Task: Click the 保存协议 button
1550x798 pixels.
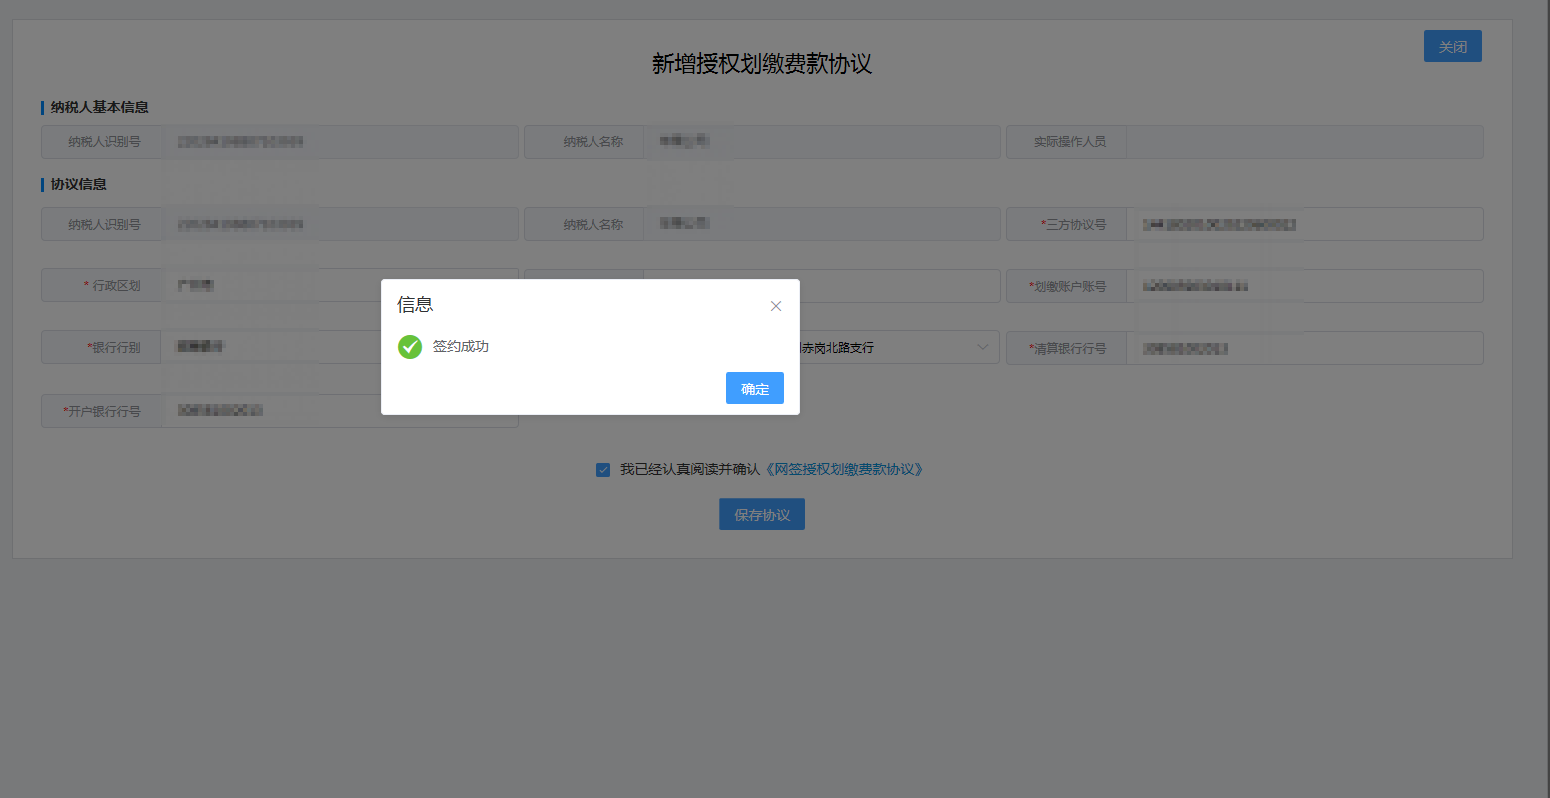Action: pyautogui.click(x=762, y=515)
